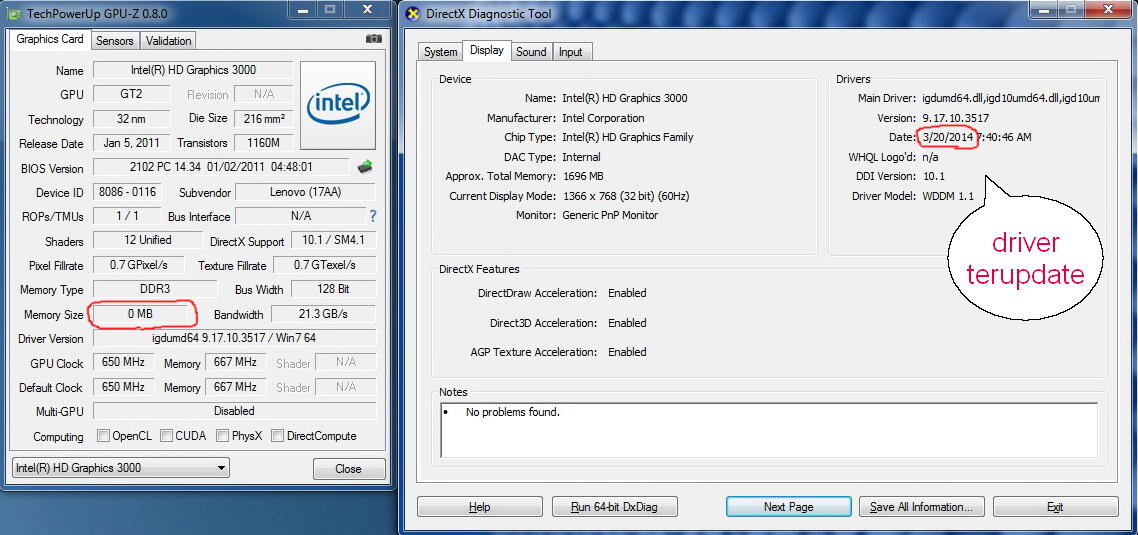Click the BIOS save chip icon
The image size is (1138, 535).
tap(365, 166)
